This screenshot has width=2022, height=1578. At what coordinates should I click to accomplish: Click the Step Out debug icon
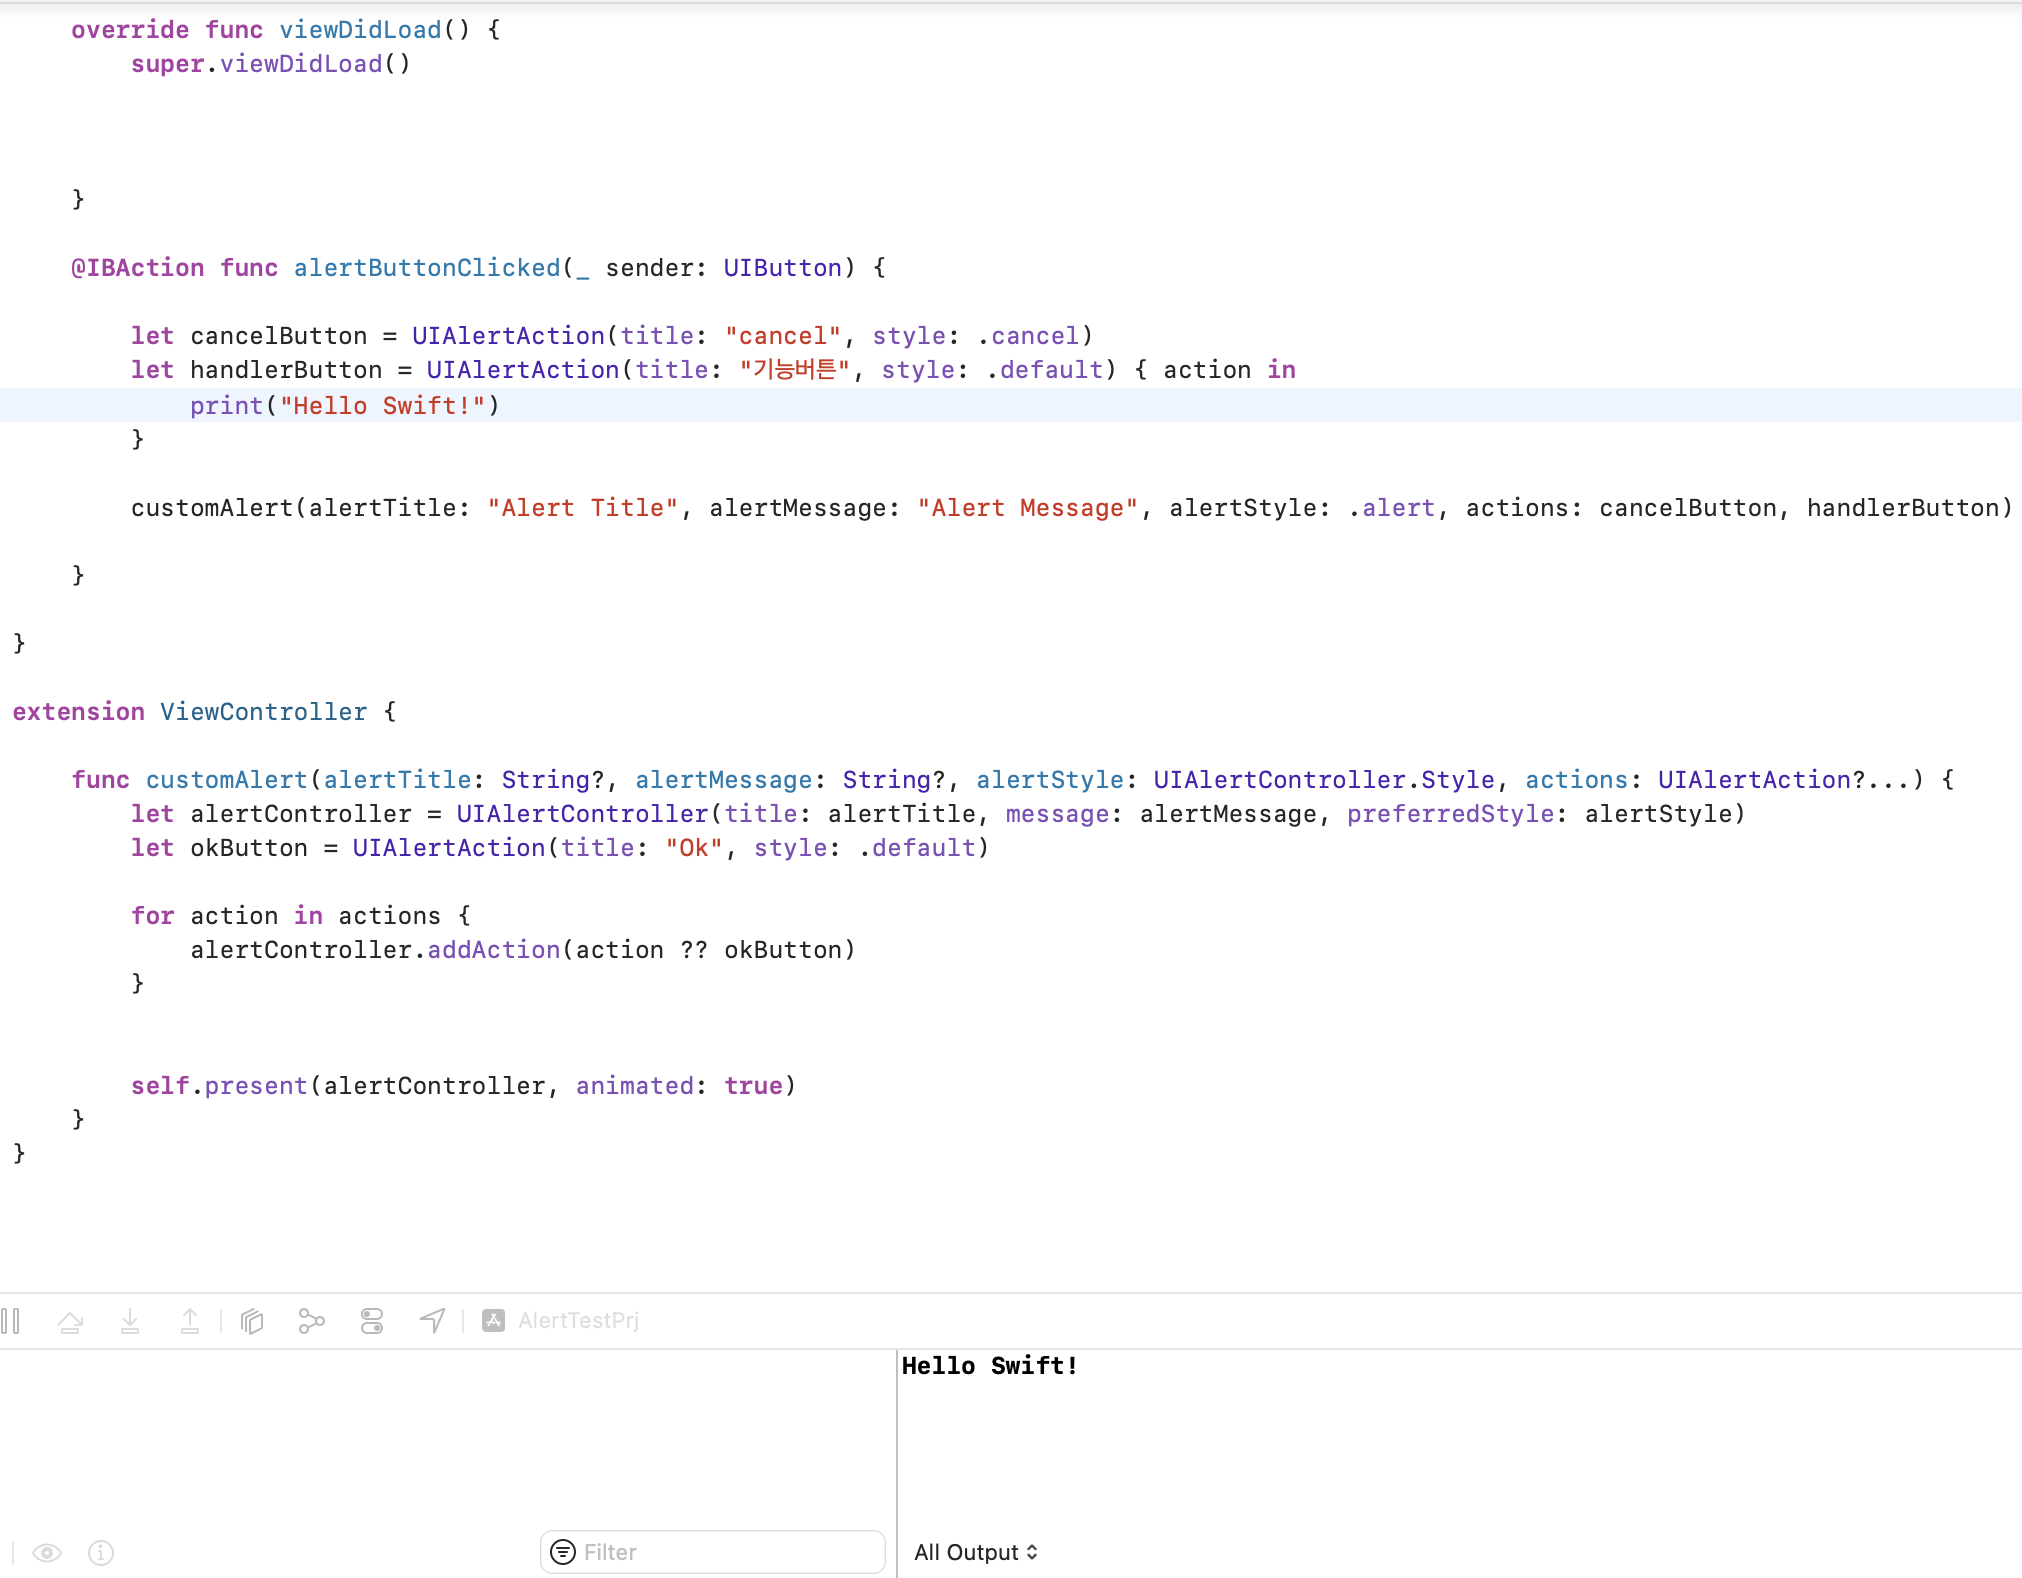pos(190,1321)
